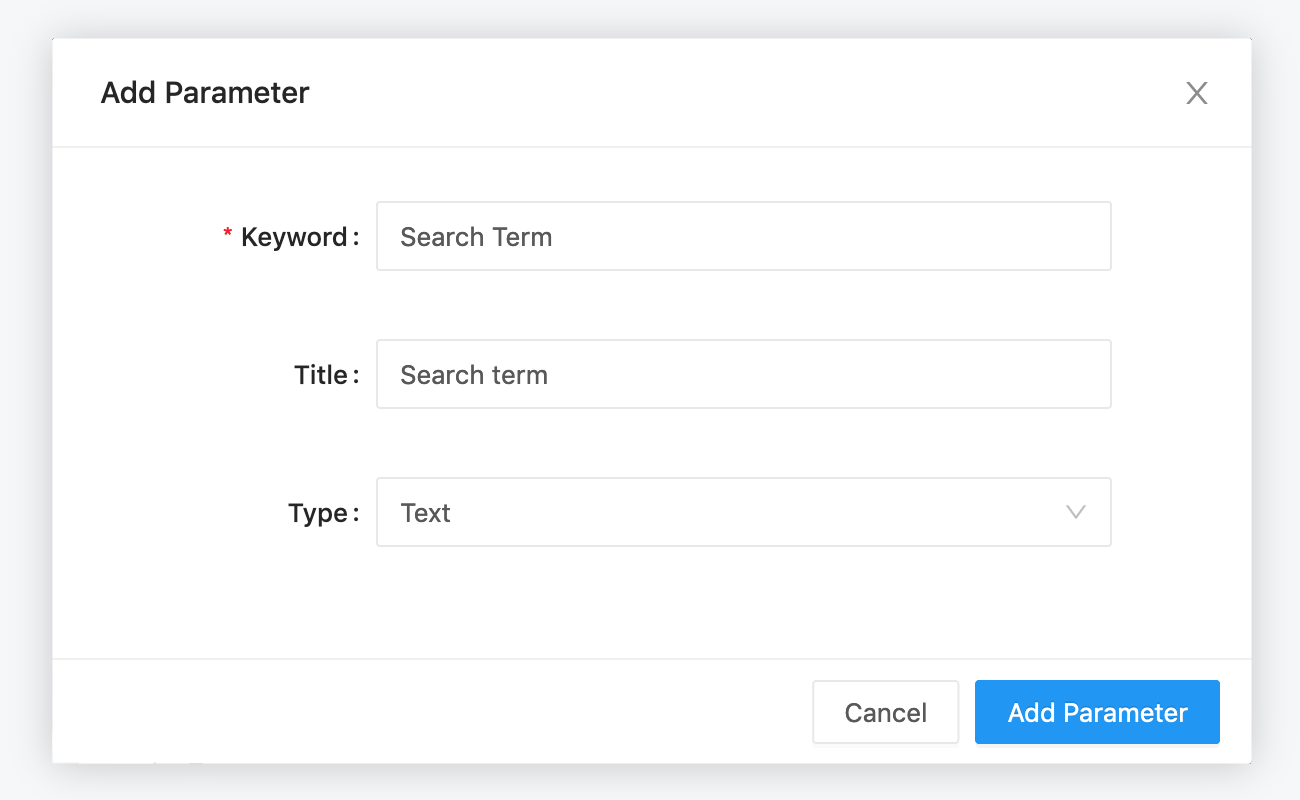Close the Add Parameter dialog with X
Image resolution: width=1300 pixels, height=800 pixels.
1196,93
